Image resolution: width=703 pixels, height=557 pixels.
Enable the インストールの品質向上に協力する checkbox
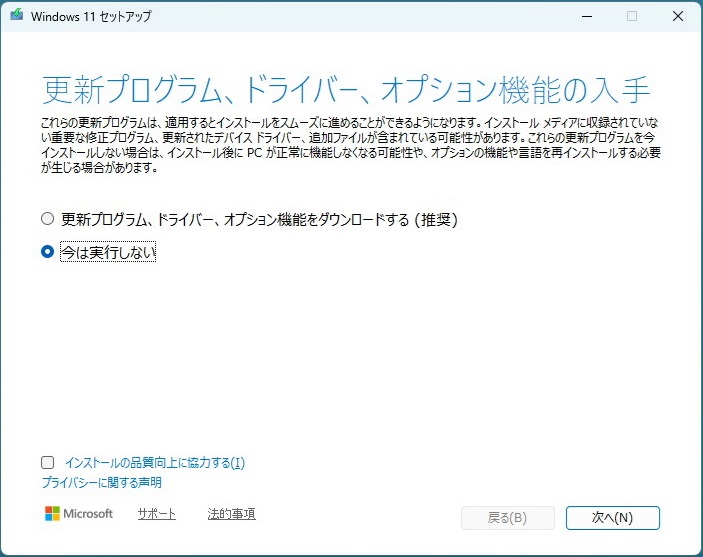click(47, 463)
